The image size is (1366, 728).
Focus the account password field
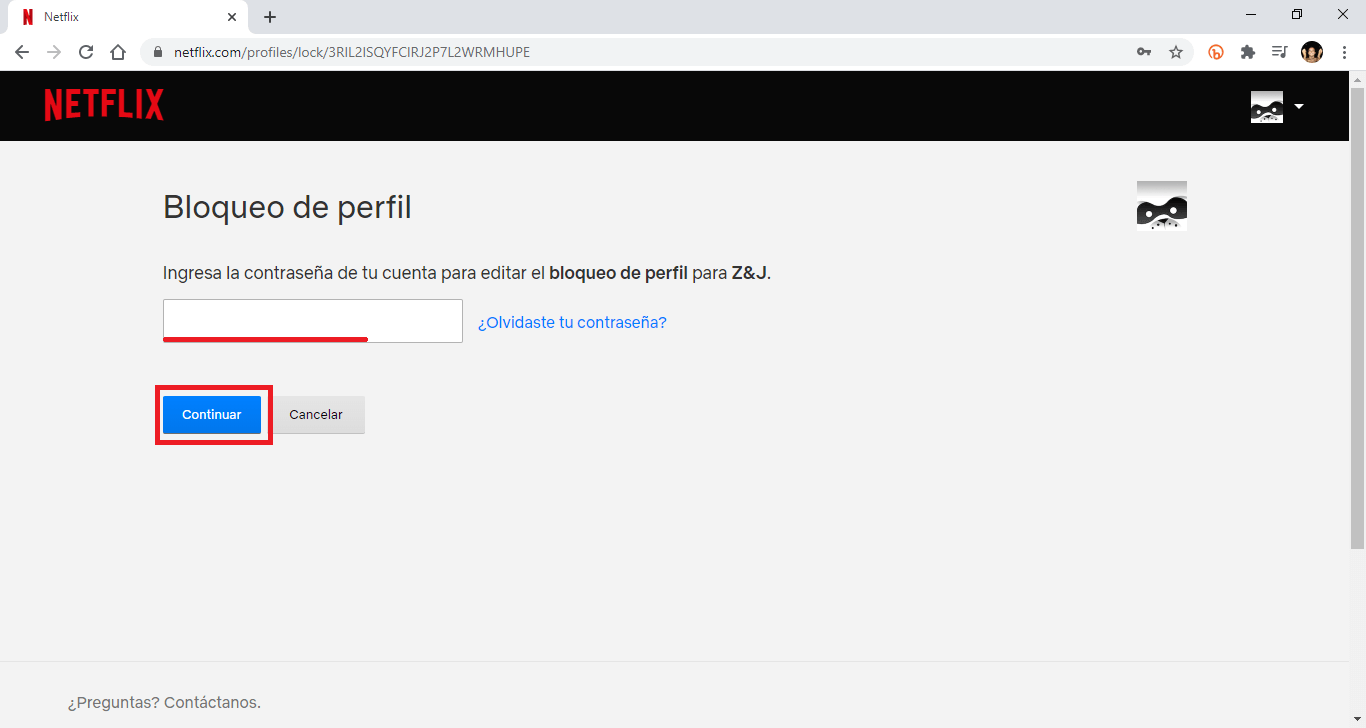tap(313, 321)
